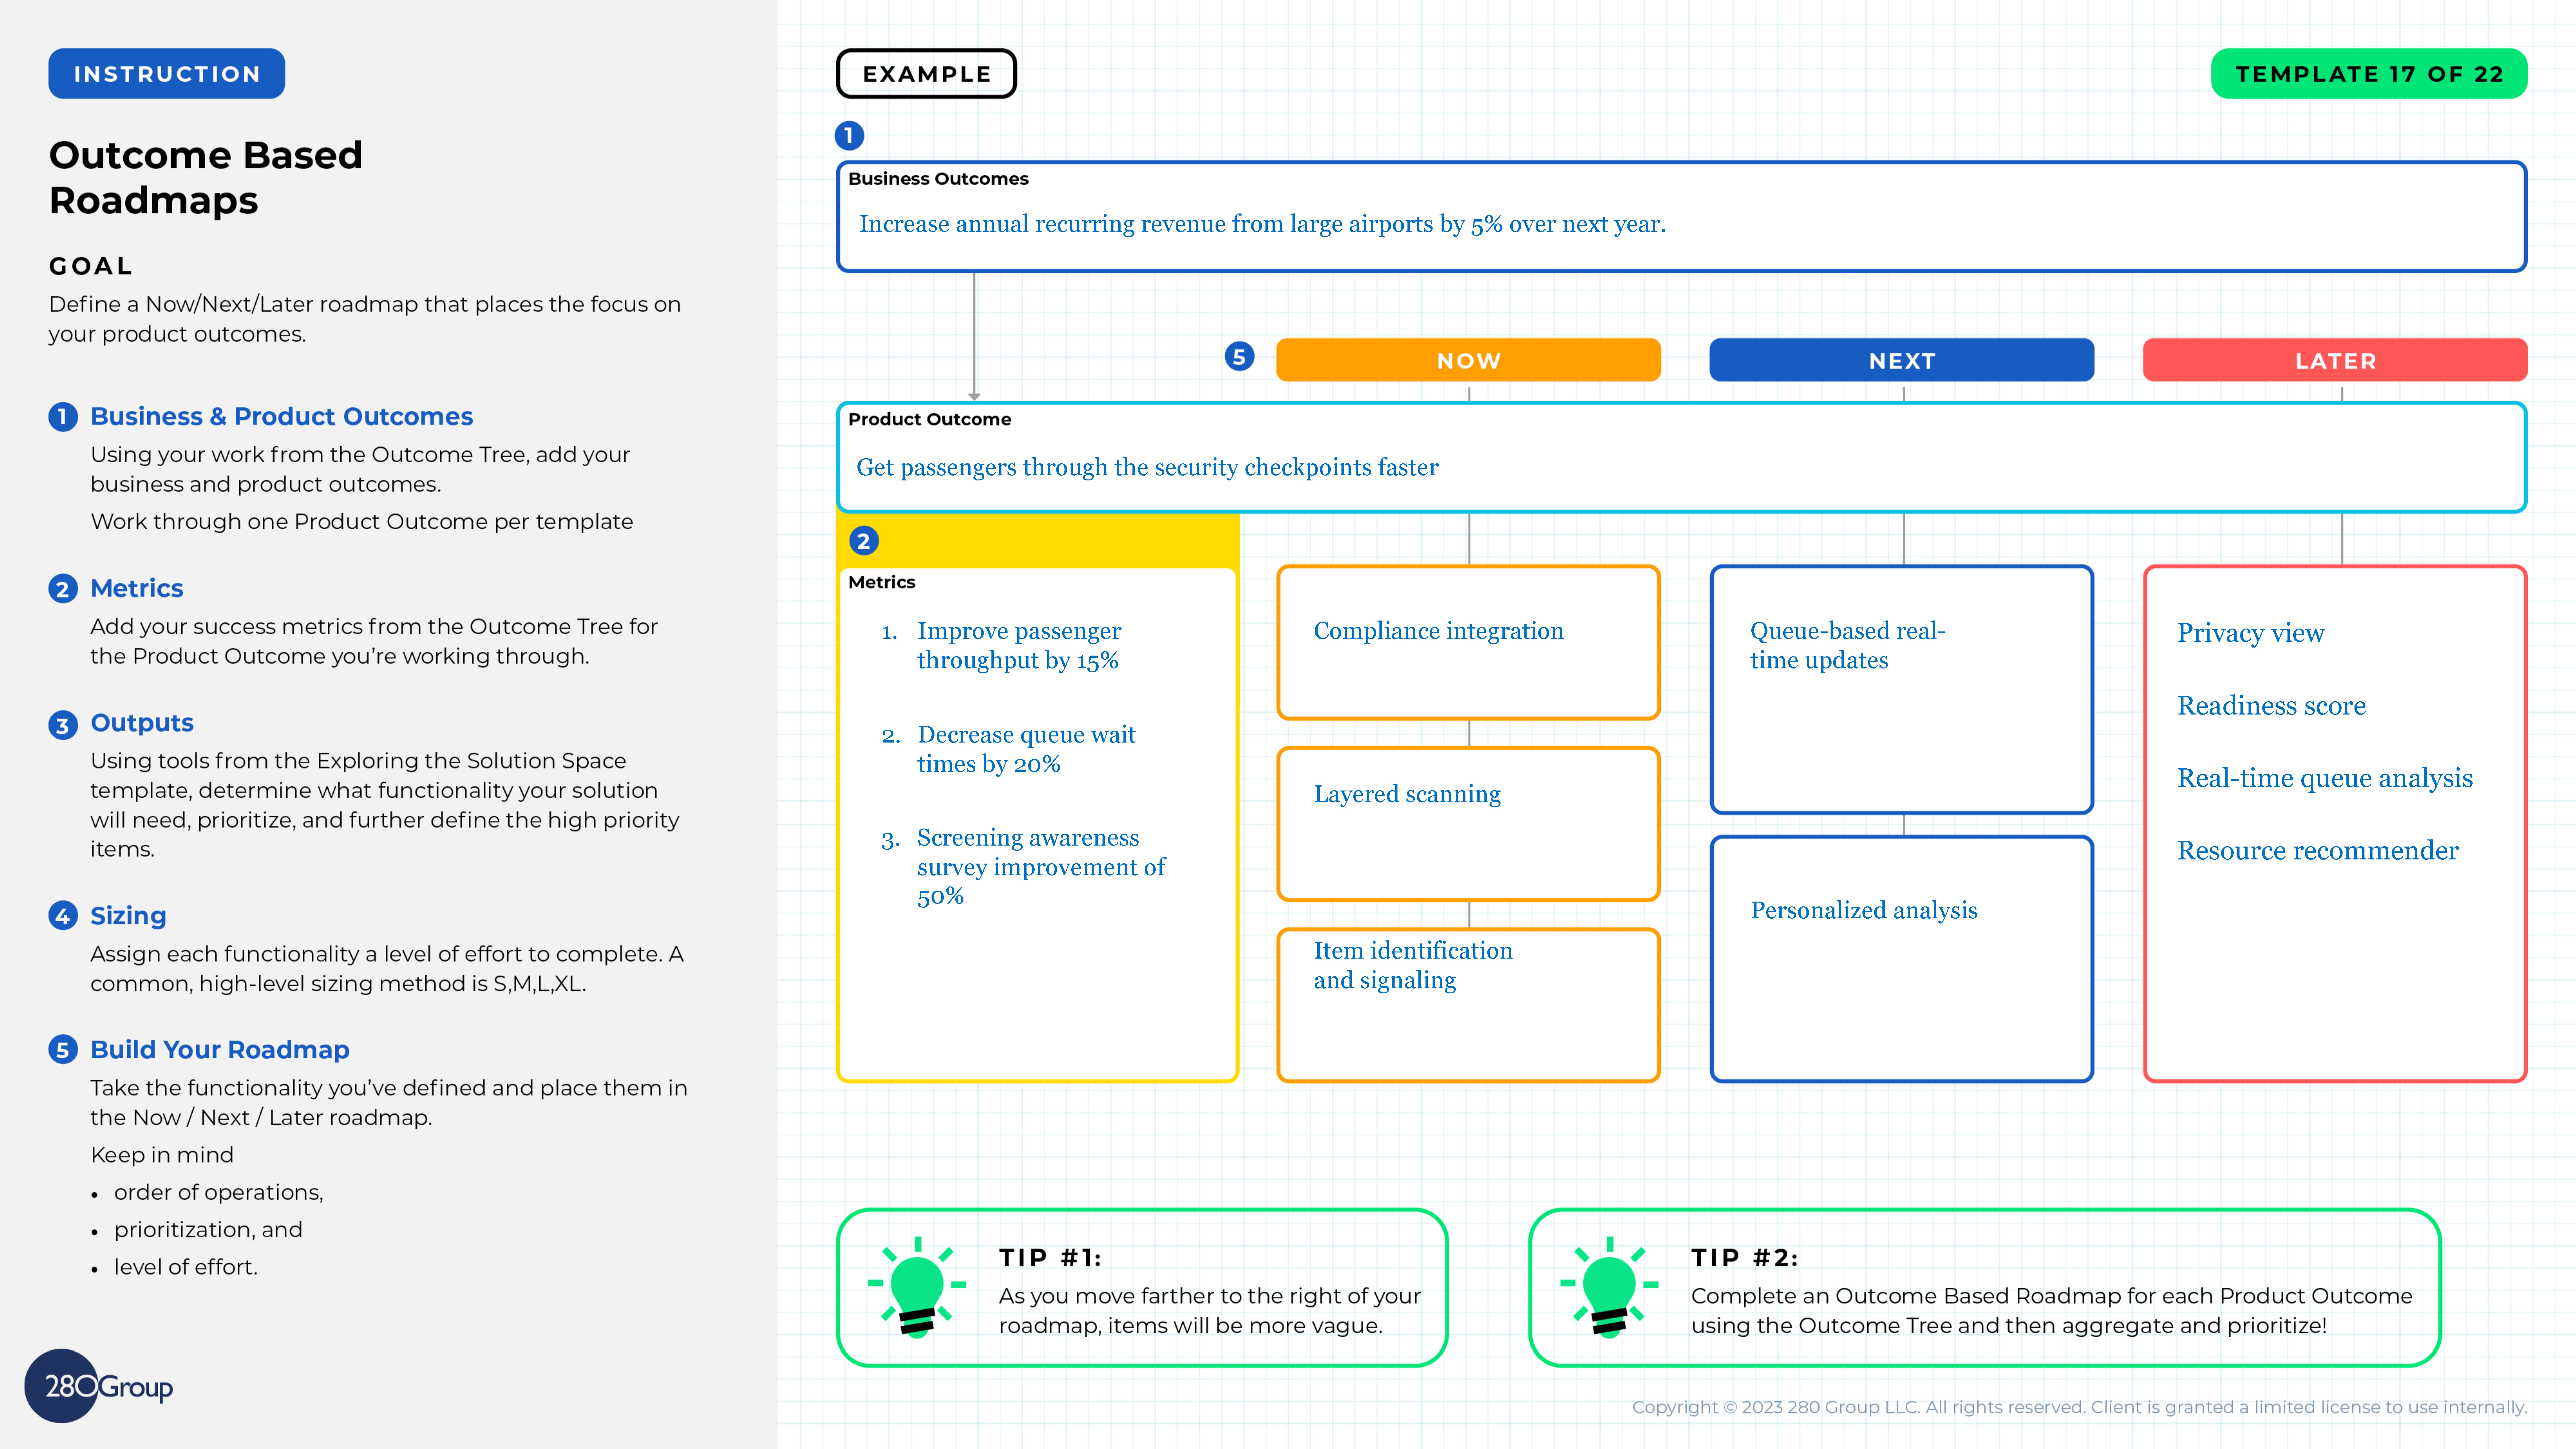The width and height of the screenshot is (2576, 1449).
Task: Click the Business Outcomes box label
Action: point(938,179)
